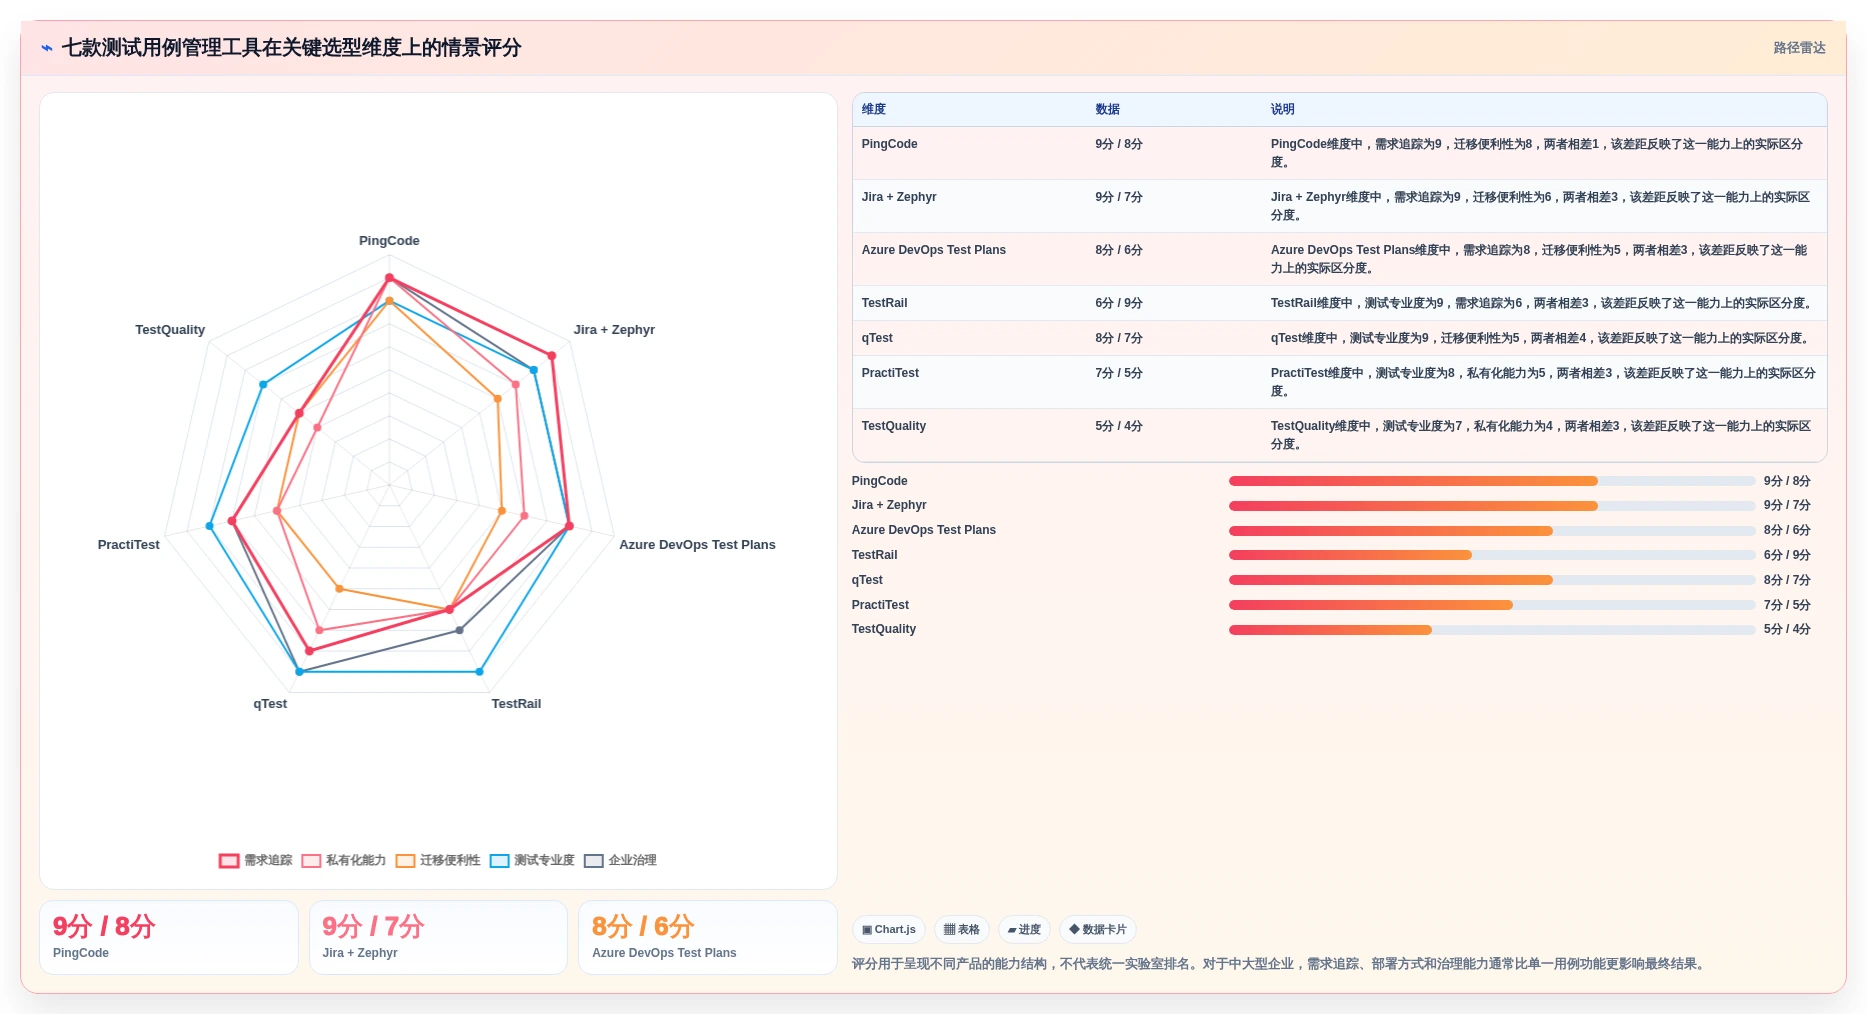The height and width of the screenshot is (1014, 1867).
Task: Click the qTest progress bar
Action: point(1492,580)
